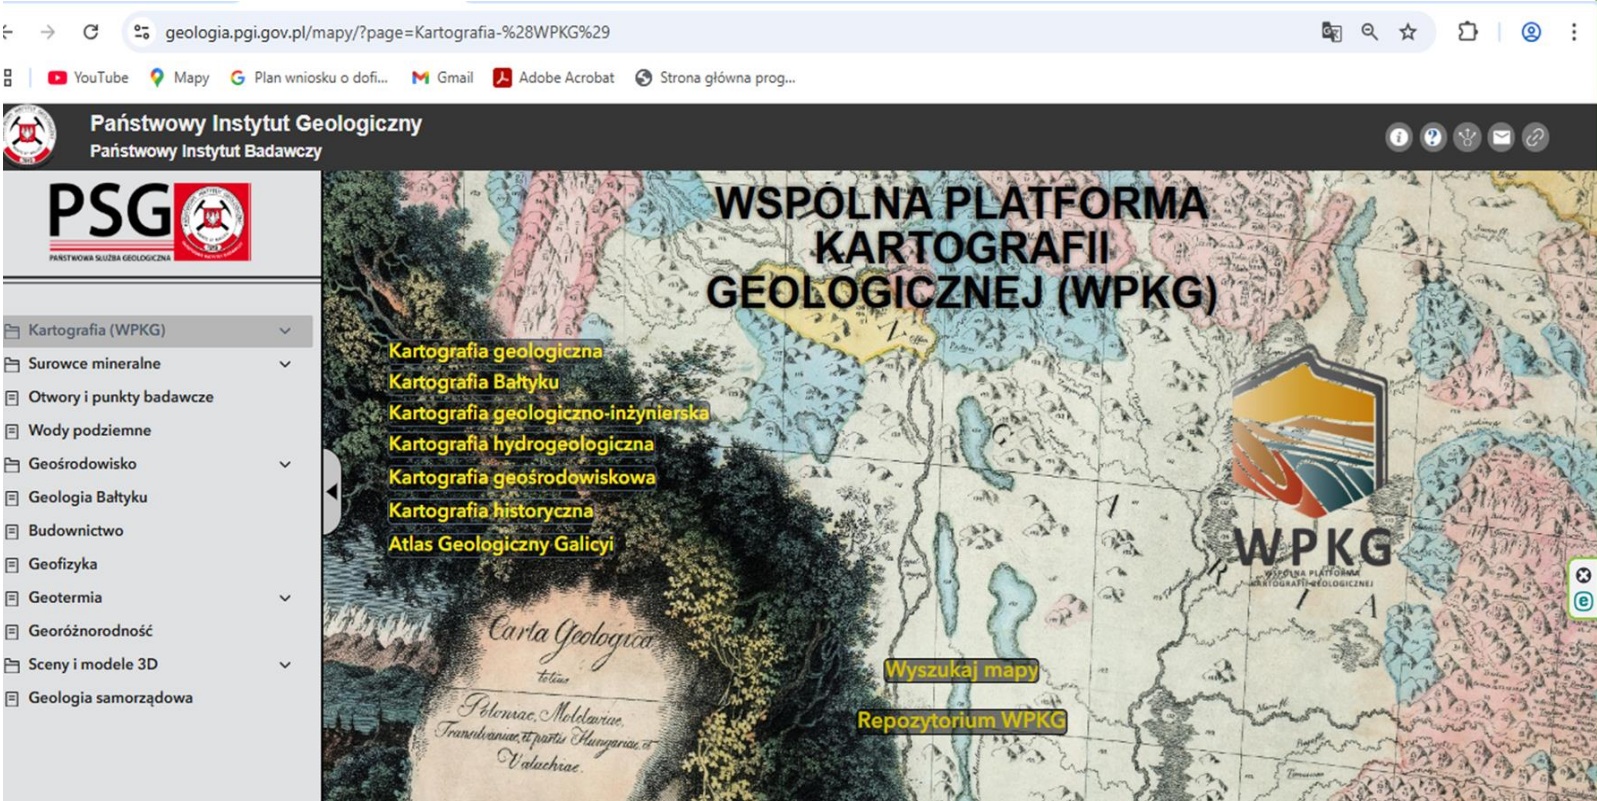The image size is (1597, 801).
Task: Open Georóżnorodność in sidebar
Action: 90,631
